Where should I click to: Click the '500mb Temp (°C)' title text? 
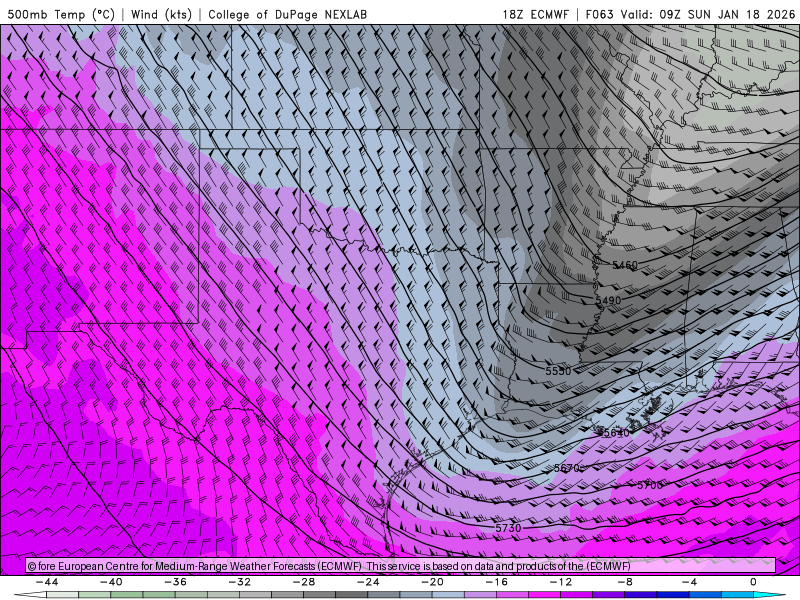pyautogui.click(x=61, y=14)
